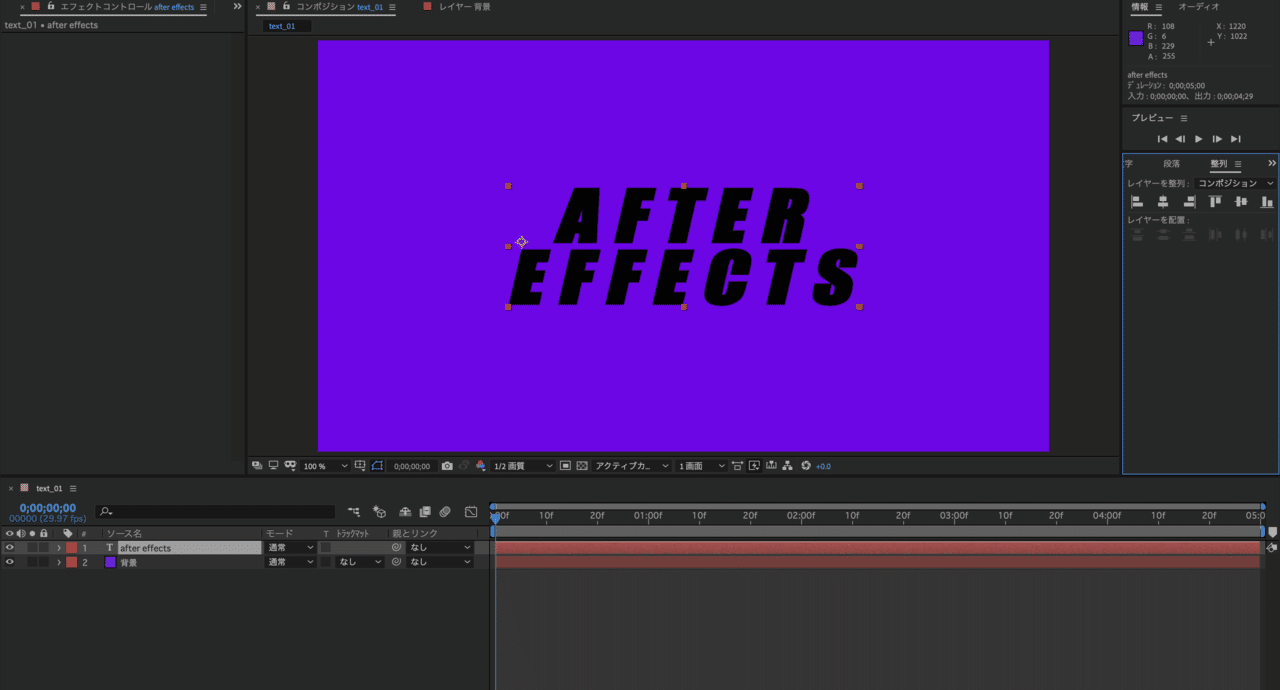Hide the 背景 layer eye toggle
This screenshot has height=690, width=1280.
point(10,562)
